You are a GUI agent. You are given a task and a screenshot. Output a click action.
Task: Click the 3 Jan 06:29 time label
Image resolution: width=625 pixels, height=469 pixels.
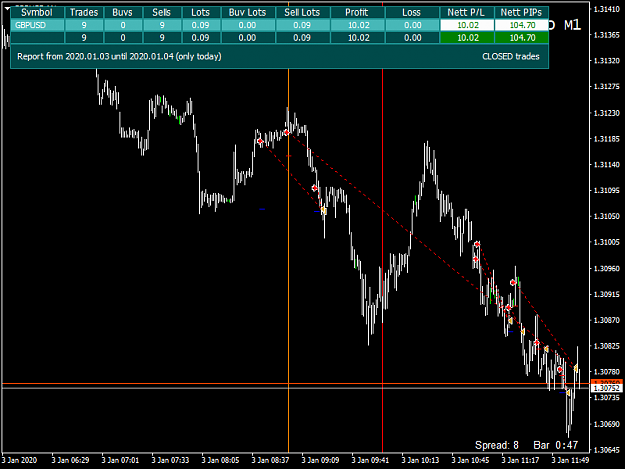pos(70,460)
